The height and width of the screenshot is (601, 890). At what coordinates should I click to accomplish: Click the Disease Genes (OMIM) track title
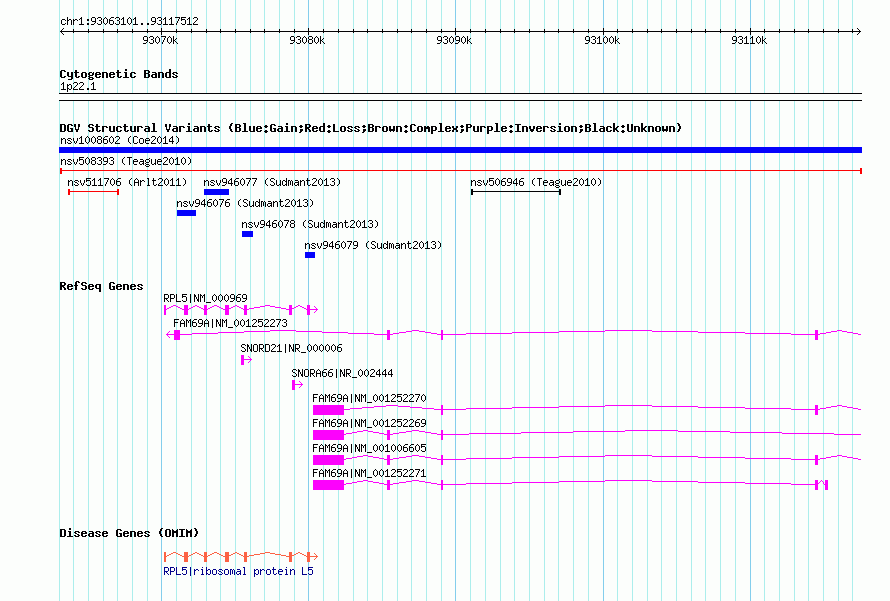pos(129,533)
